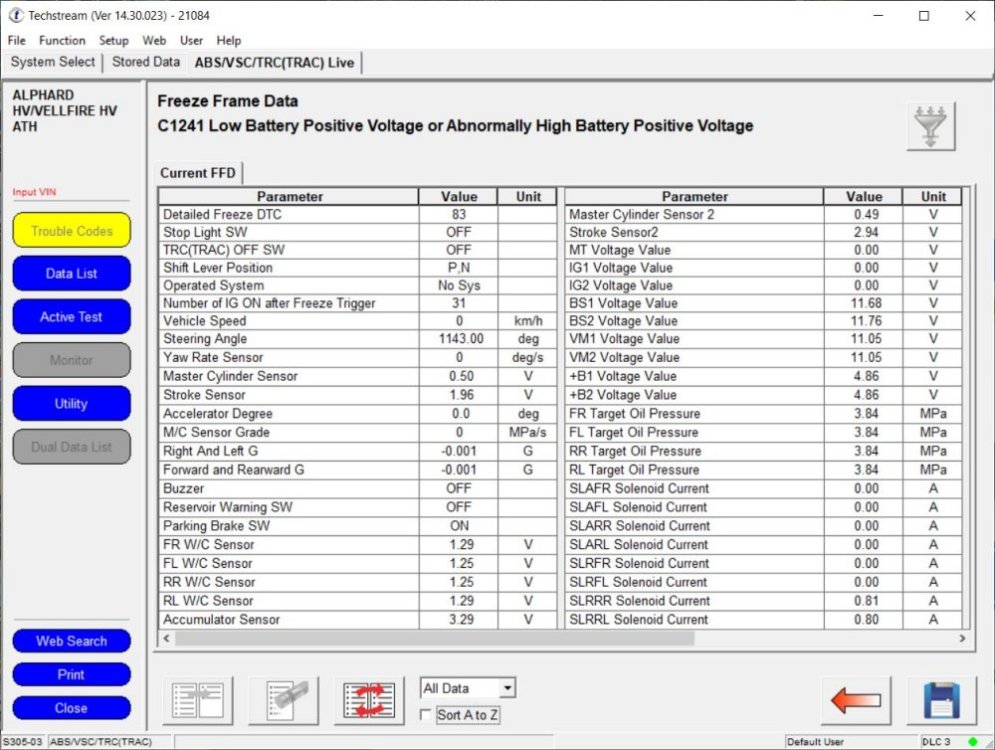Screen dimensions: 995x750
Task: Click the right Unit column header
Action: tap(933, 197)
